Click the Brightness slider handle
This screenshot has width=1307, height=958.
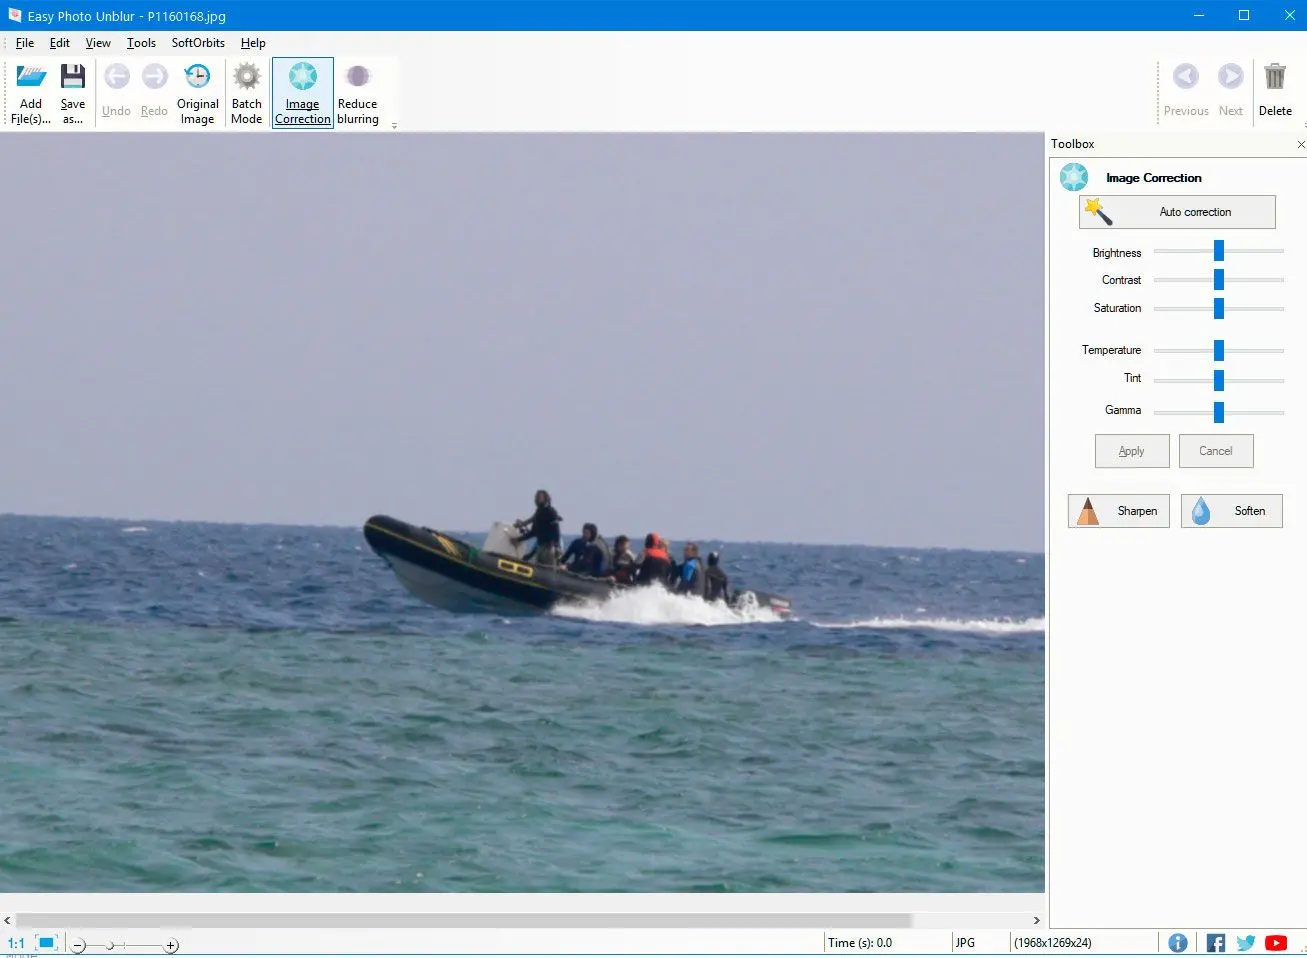tap(1218, 251)
